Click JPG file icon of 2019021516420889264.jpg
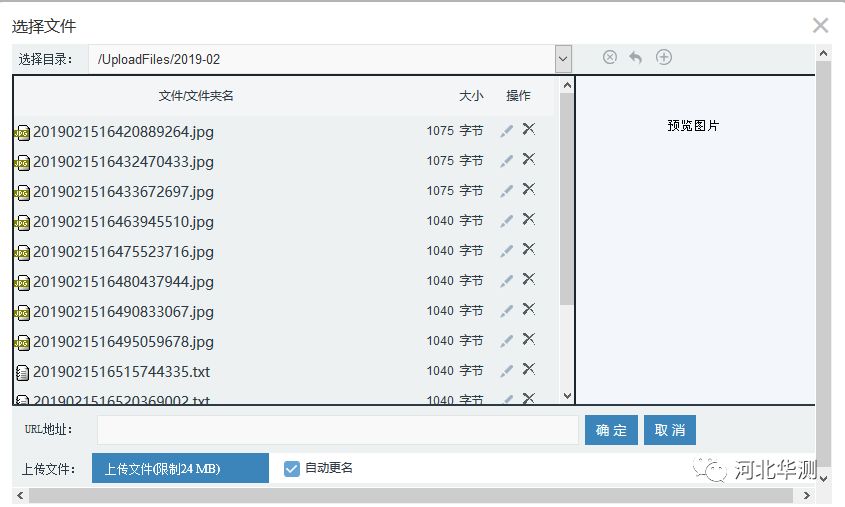 22,133
